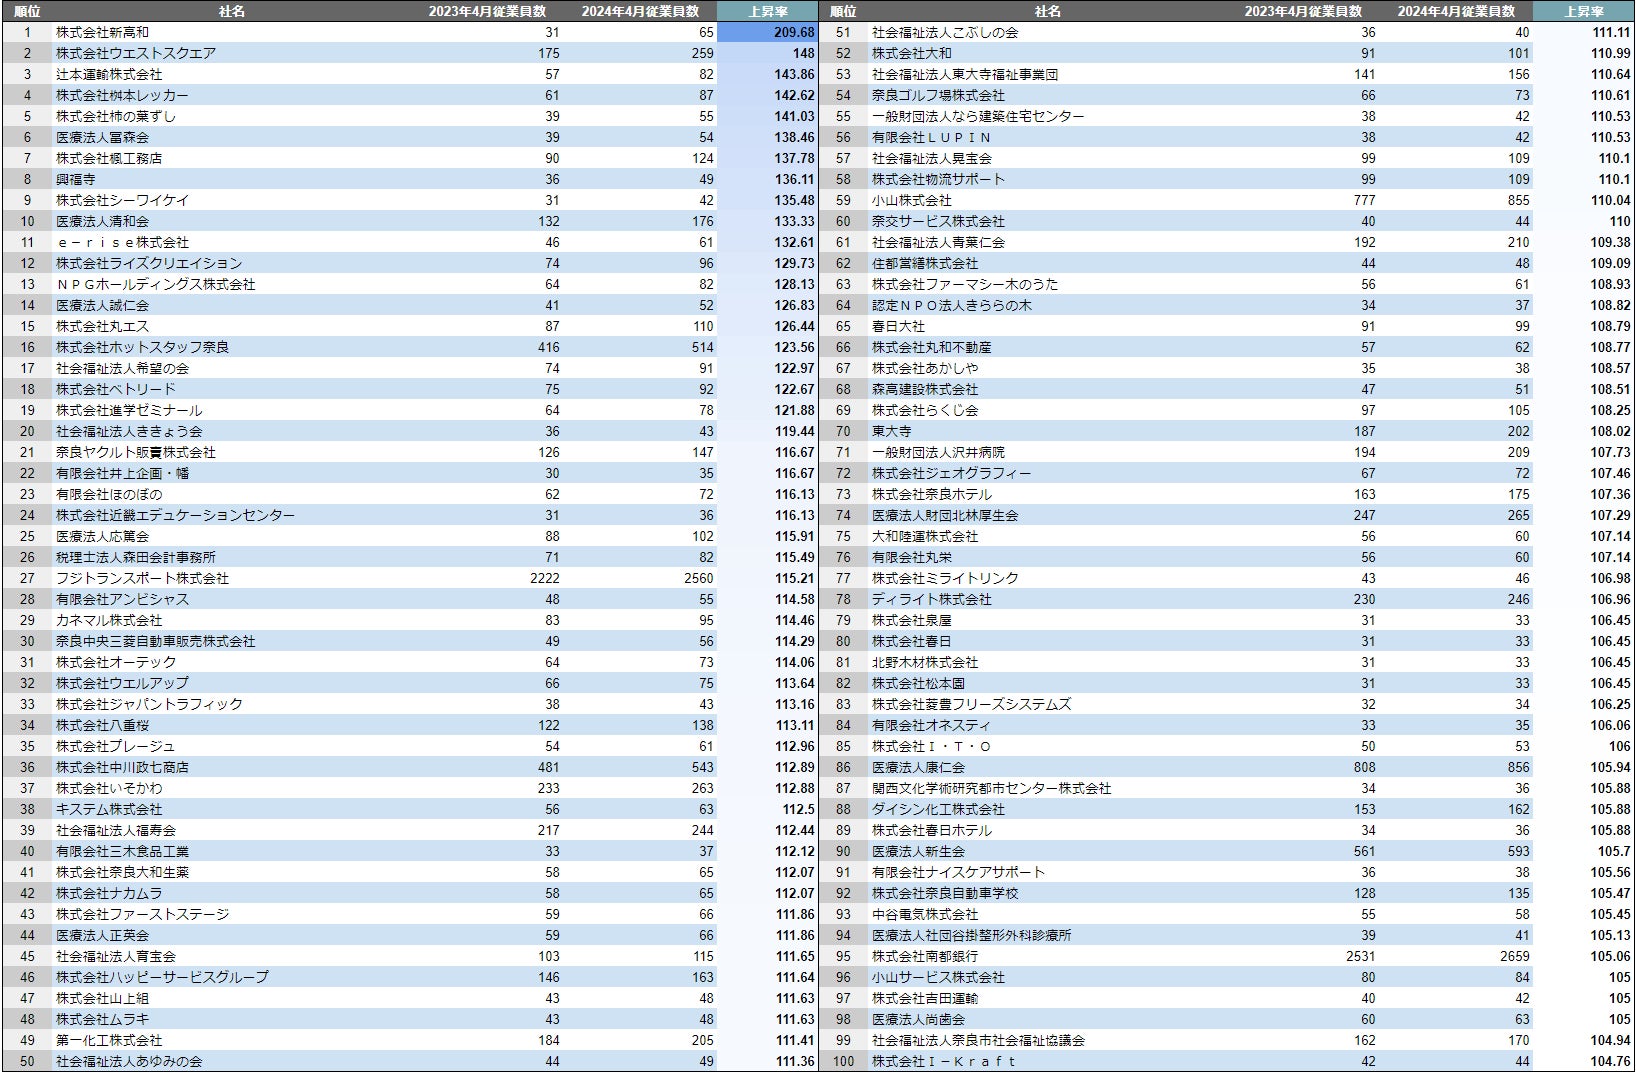The image size is (1636, 1073).
Task: Click the 株式会社オーテック name cell
Action: click(116, 662)
